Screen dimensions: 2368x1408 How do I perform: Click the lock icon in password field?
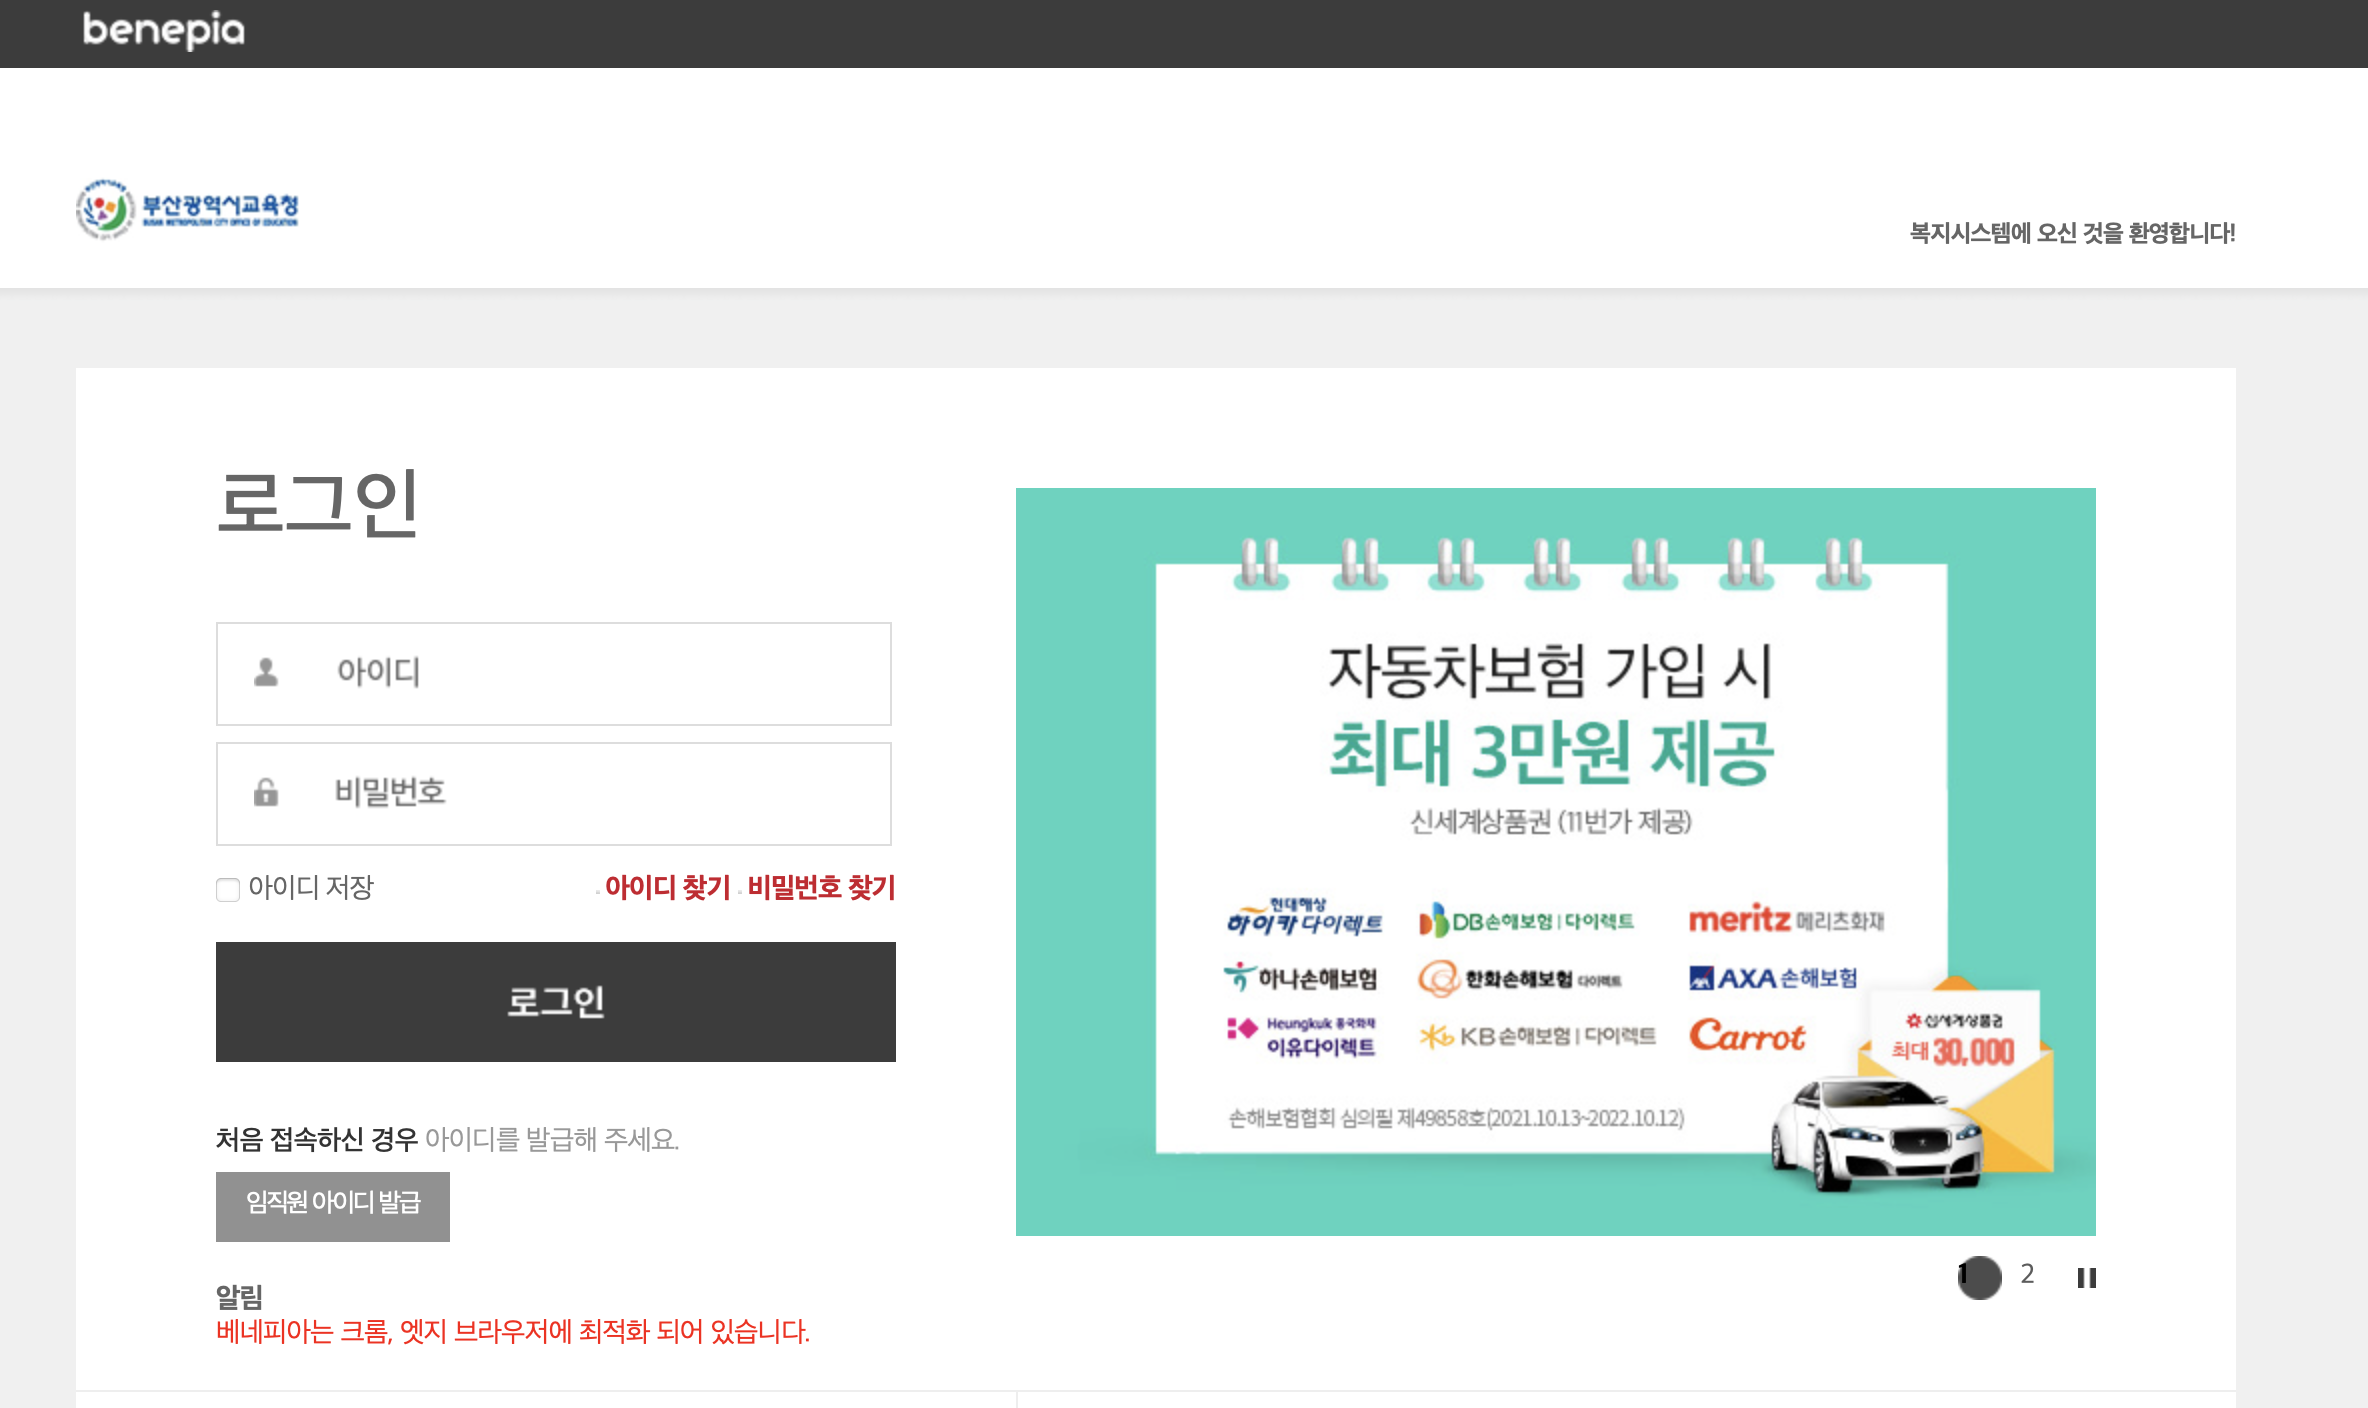266,793
